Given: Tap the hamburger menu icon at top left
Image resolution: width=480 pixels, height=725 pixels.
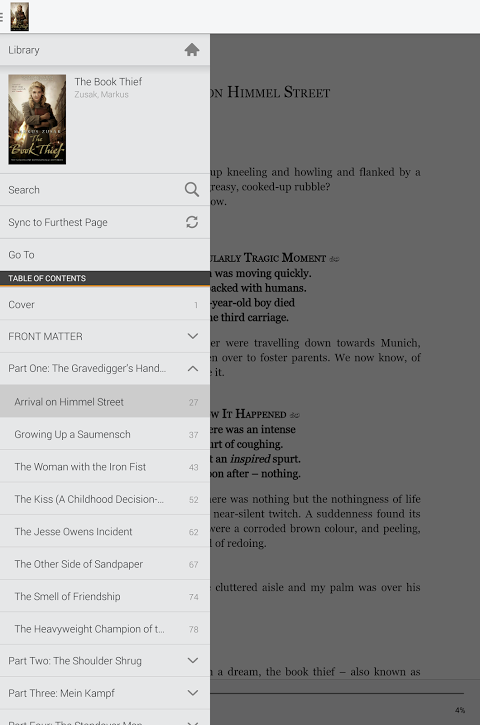Looking at the screenshot, I should tap(1, 17).
